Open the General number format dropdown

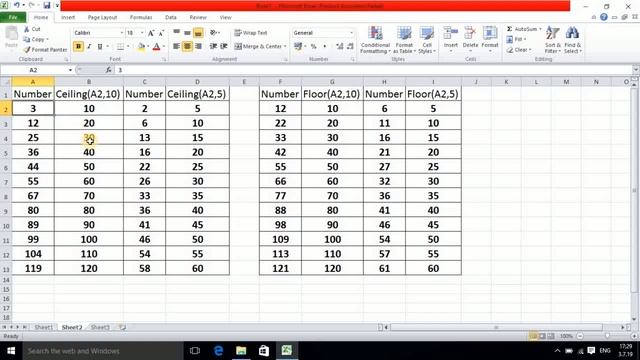tap(351, 33)
